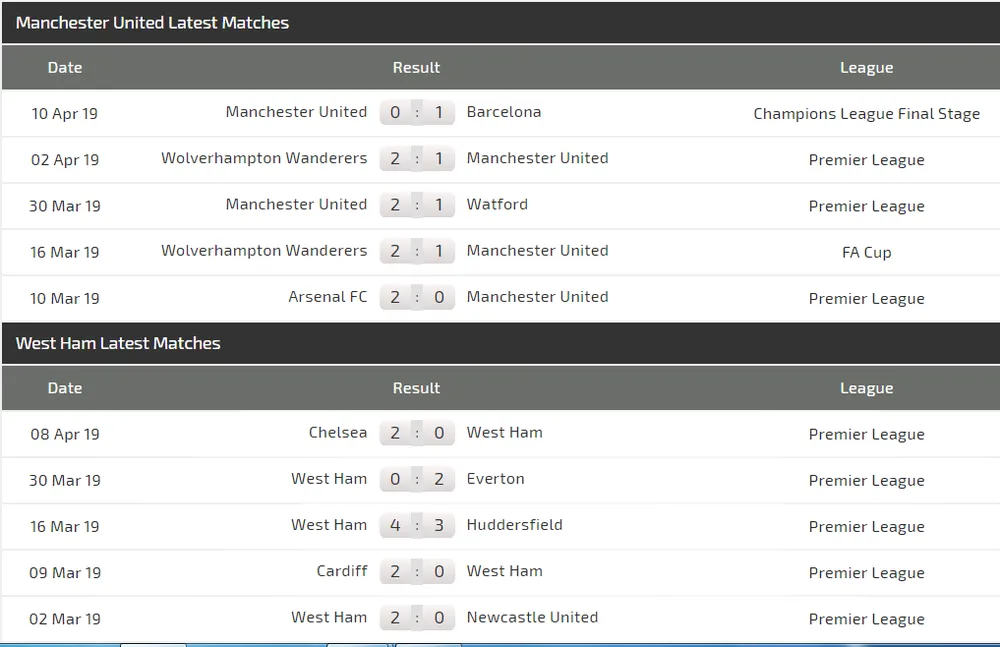This screenshot has height=647, width=1000.
Task: Select the Date column header
Action: coord(64,67)
